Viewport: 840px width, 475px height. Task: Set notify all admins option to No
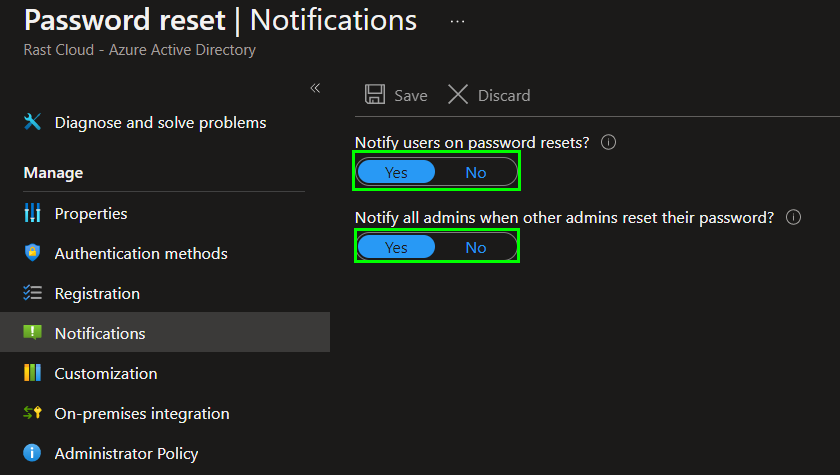(476, 247)
